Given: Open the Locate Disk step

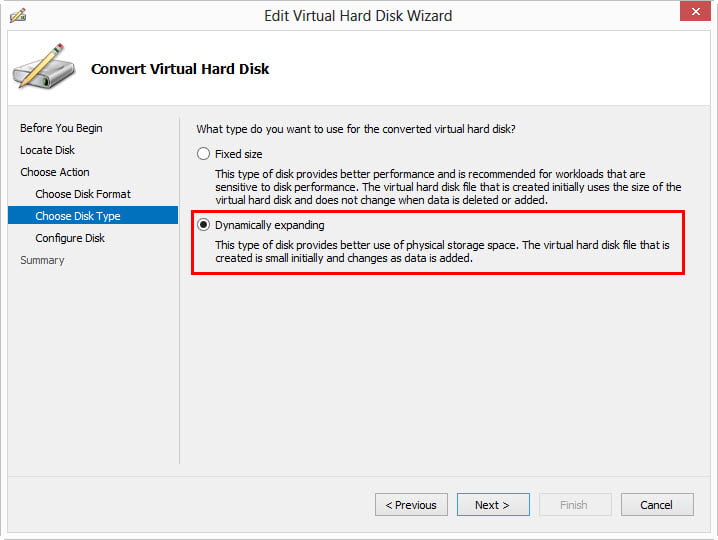Looking at the screenshot, I should pyautogui.click(x=47, y=150).
